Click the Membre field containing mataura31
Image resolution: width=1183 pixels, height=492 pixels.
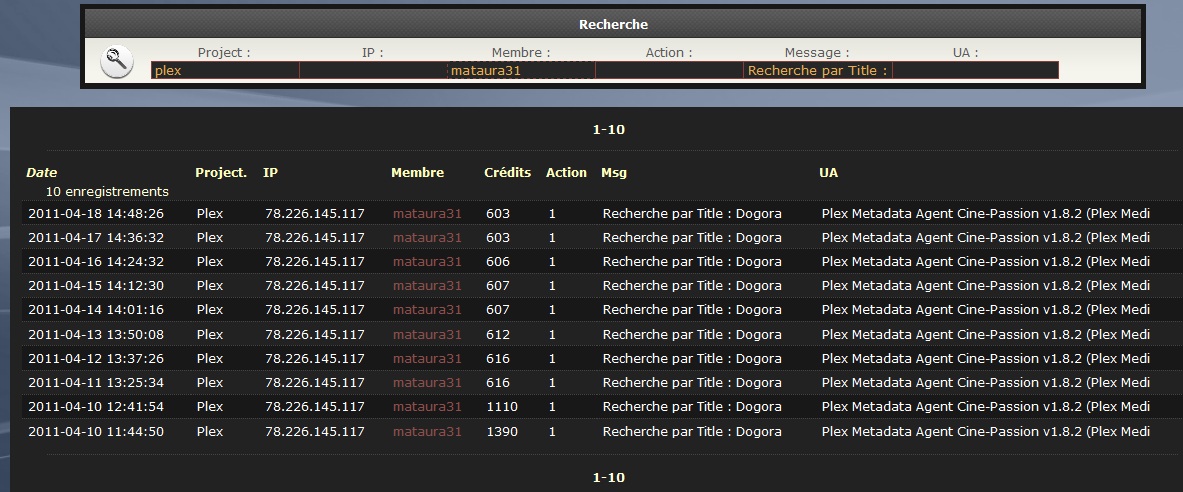point(521,70)
